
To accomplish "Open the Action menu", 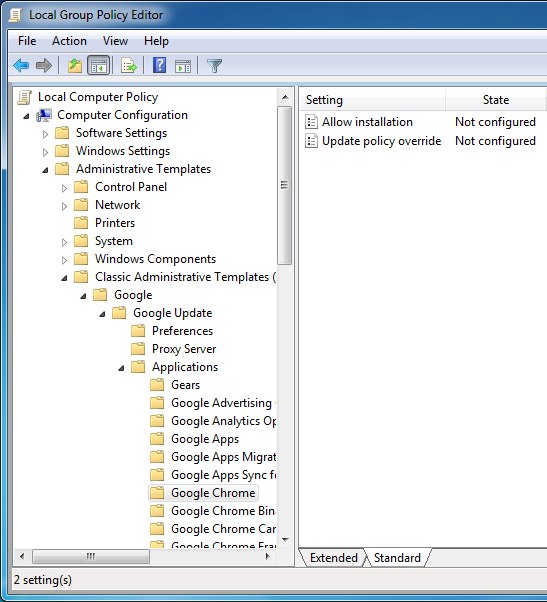I will 69,41.
